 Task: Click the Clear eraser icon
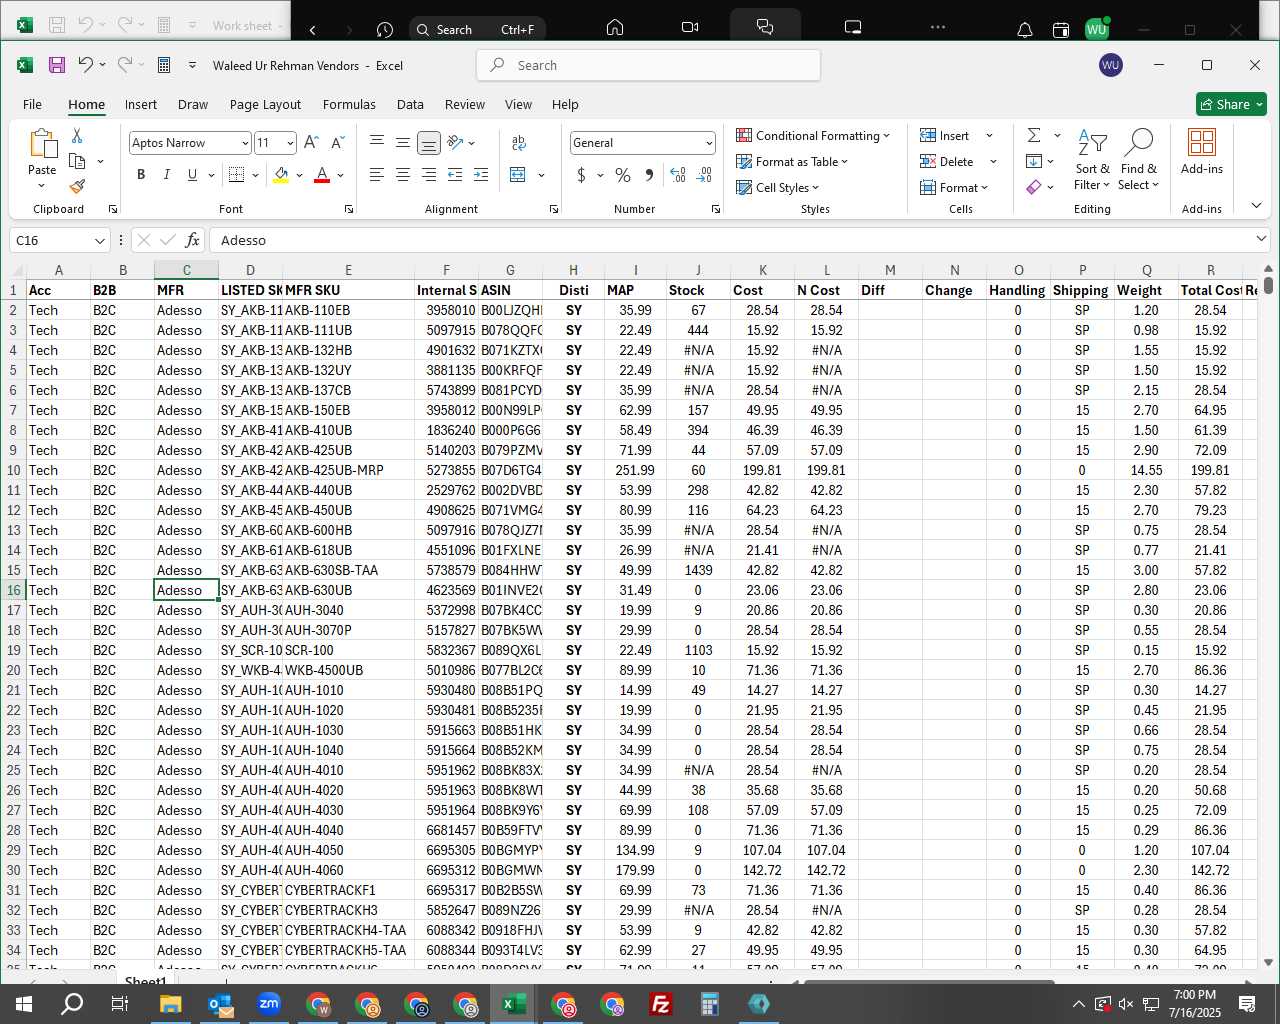[x=1034, y=187]
